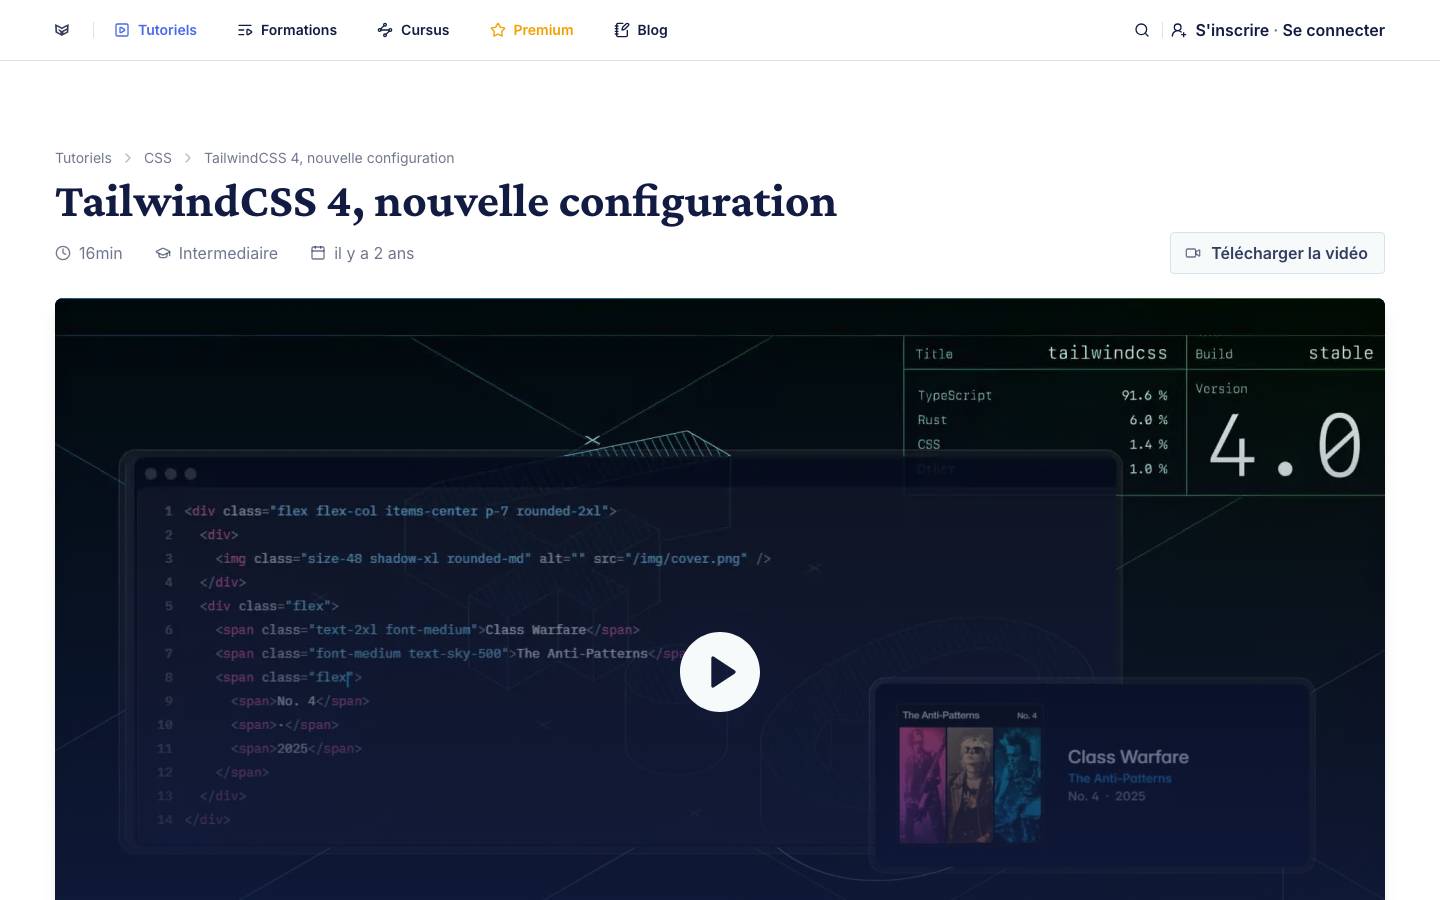Viewport: 1440px width, 900px height.
Task: Click the list icon next to Formations
Action: click(245, 30)
